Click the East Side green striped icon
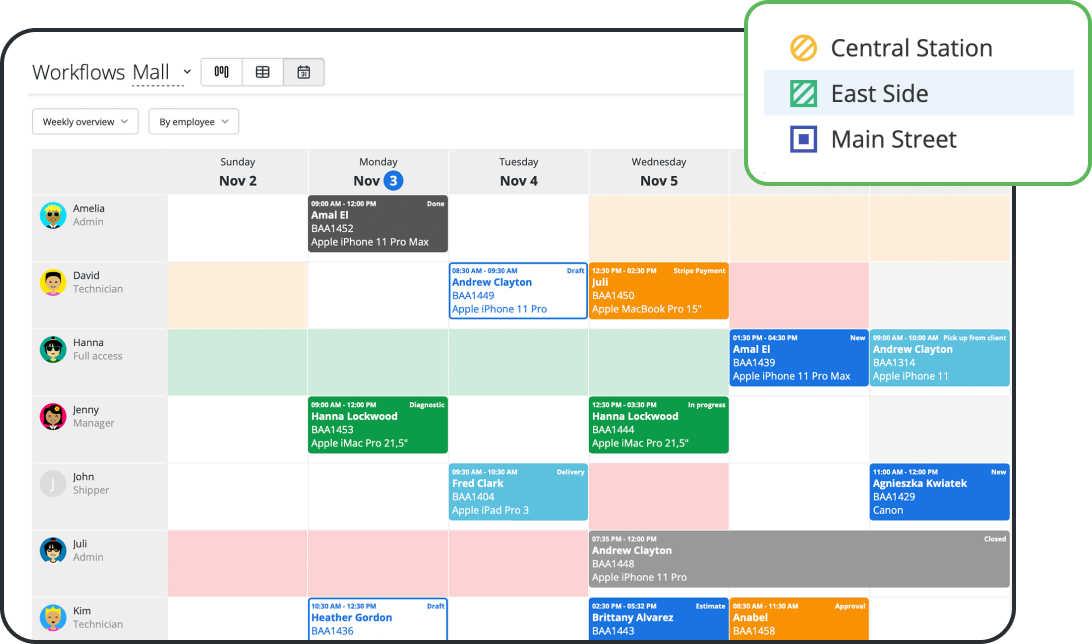The height and width of the screenshot is (644, 1092). pyautogui.click(x=804, y=94)
